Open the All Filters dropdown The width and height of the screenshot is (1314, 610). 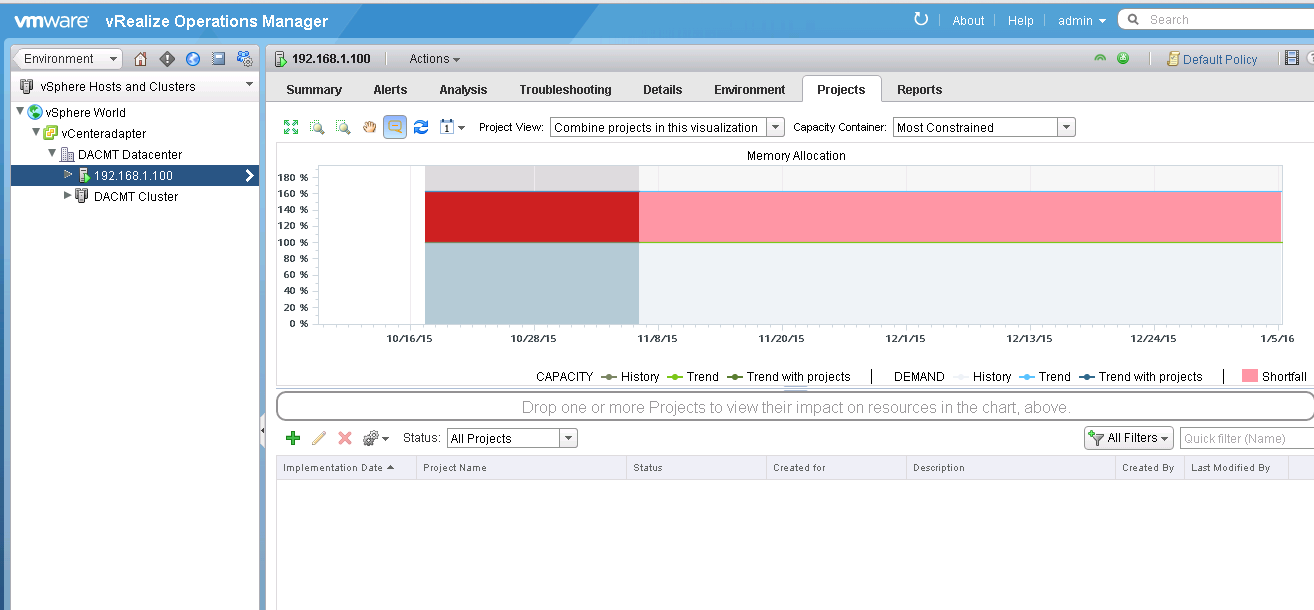[1129, 438]
